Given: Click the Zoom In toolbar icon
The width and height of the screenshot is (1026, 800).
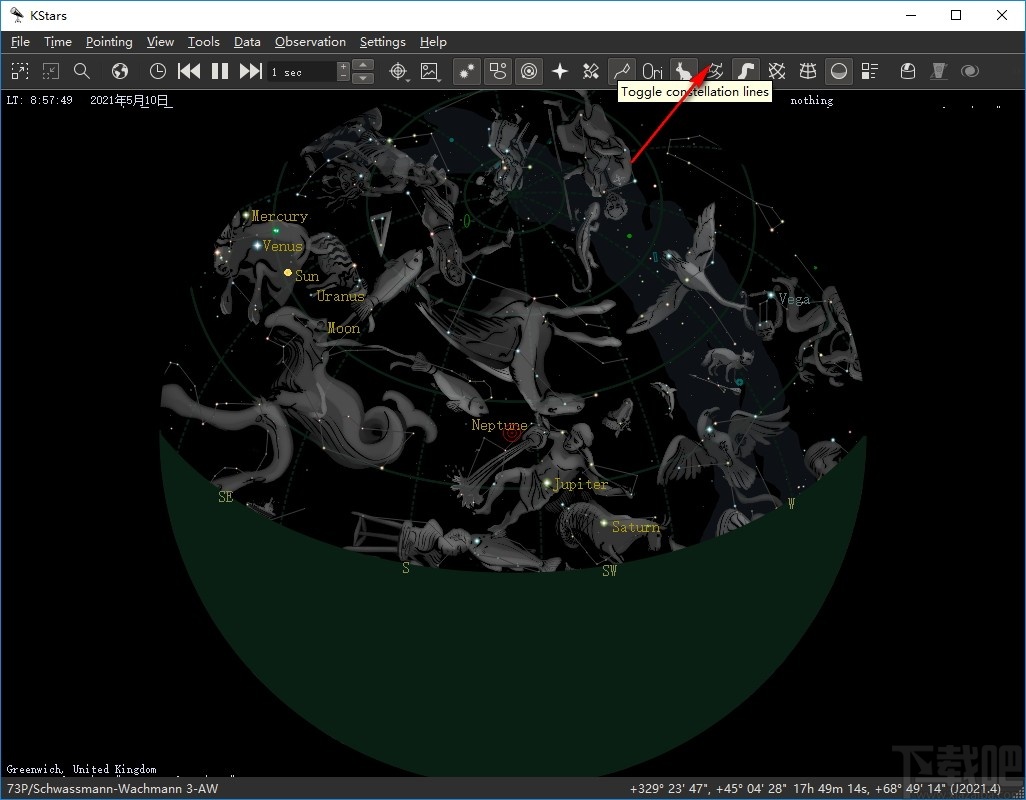Looking at the screenshot, I should pyautogui.click(x=20, y=71).
